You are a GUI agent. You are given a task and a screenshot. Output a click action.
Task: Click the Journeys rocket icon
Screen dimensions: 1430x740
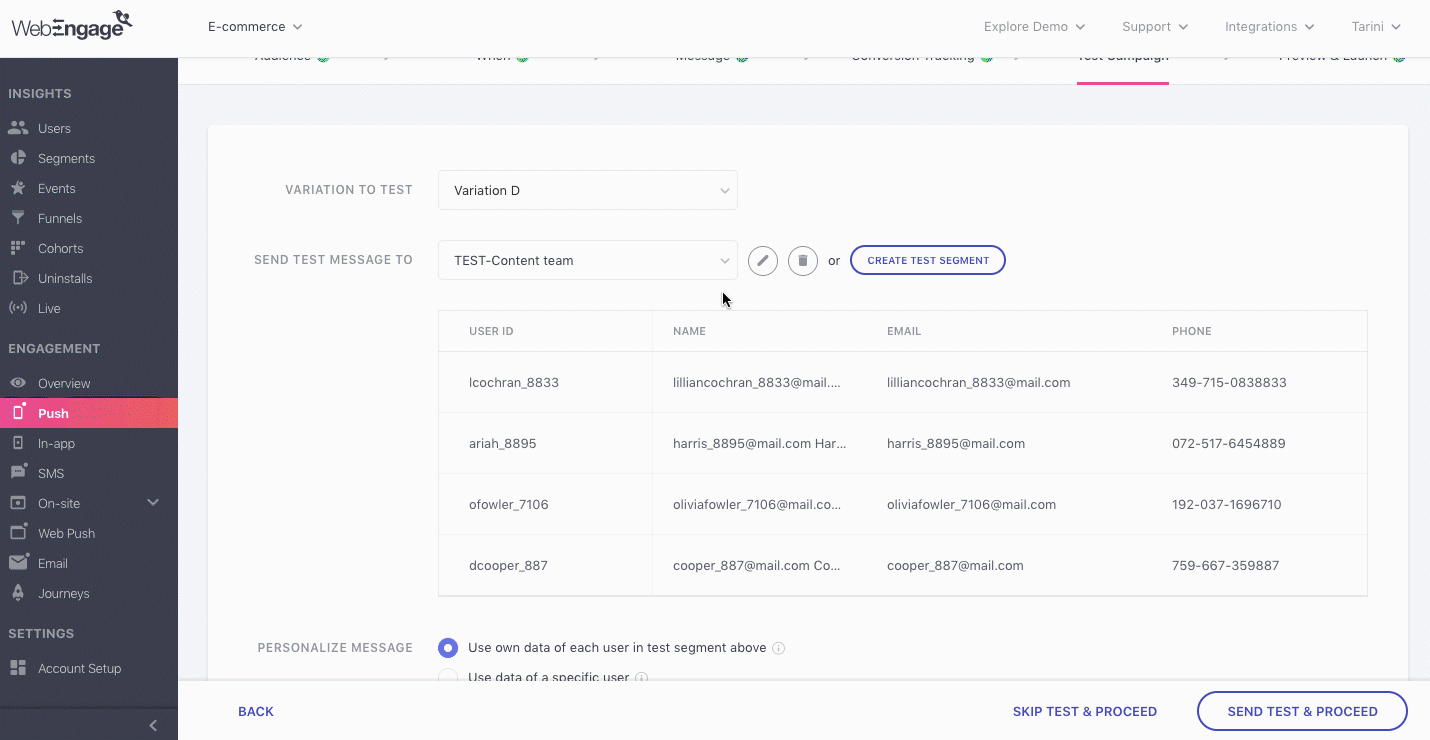(18, 593)
